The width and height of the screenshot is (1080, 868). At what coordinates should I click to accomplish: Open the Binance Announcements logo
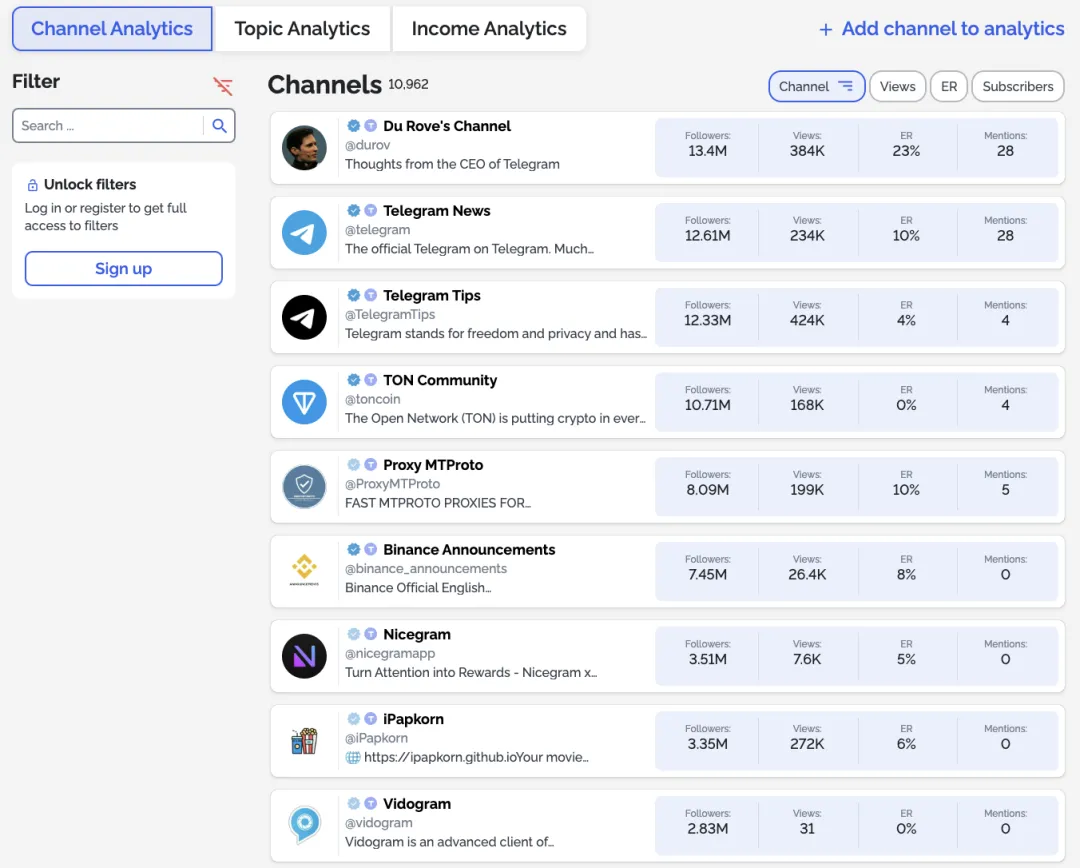[x=304, y=571]
